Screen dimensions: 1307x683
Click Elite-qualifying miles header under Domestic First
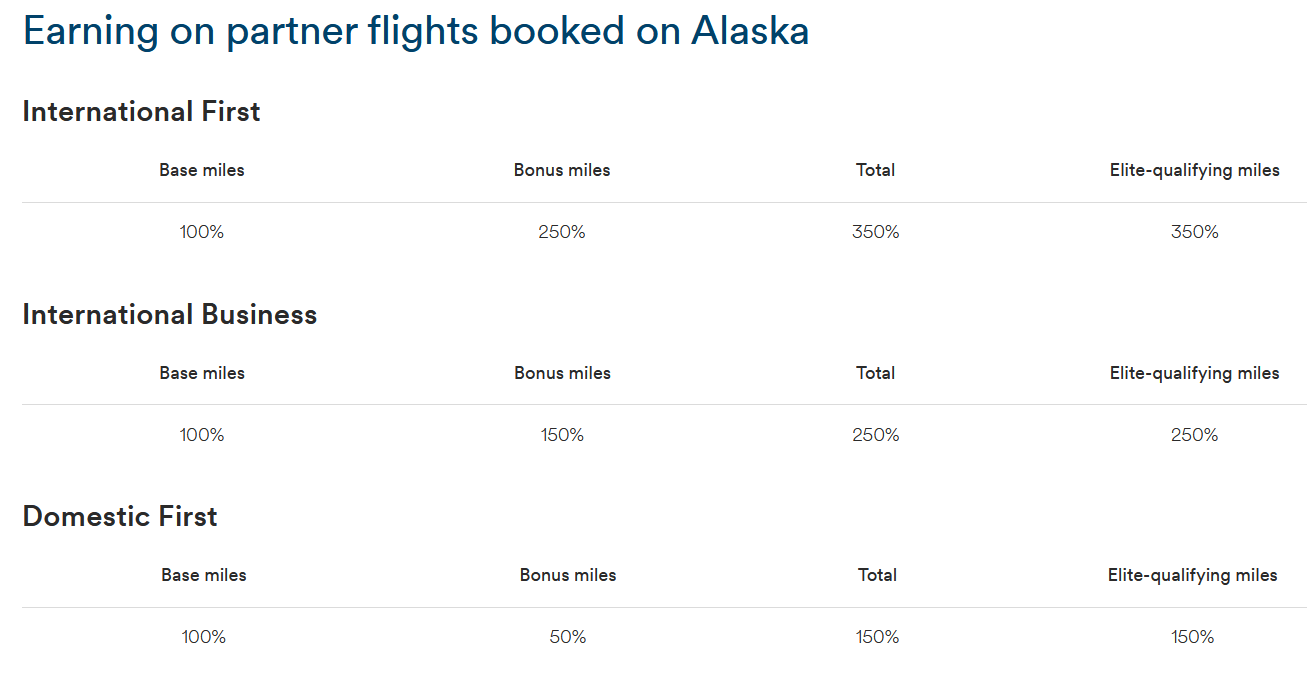click(1192, 575)
